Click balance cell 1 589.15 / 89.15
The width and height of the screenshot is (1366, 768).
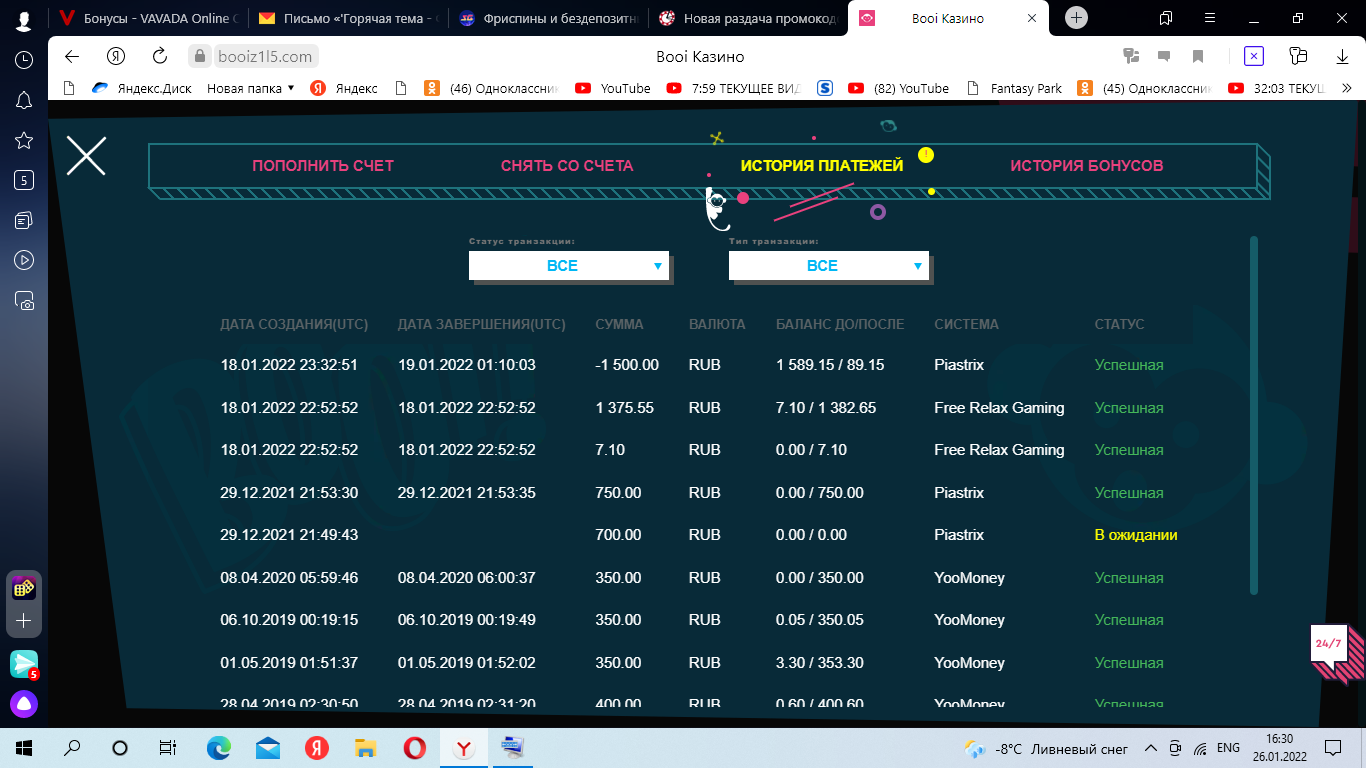pos(830,365)
